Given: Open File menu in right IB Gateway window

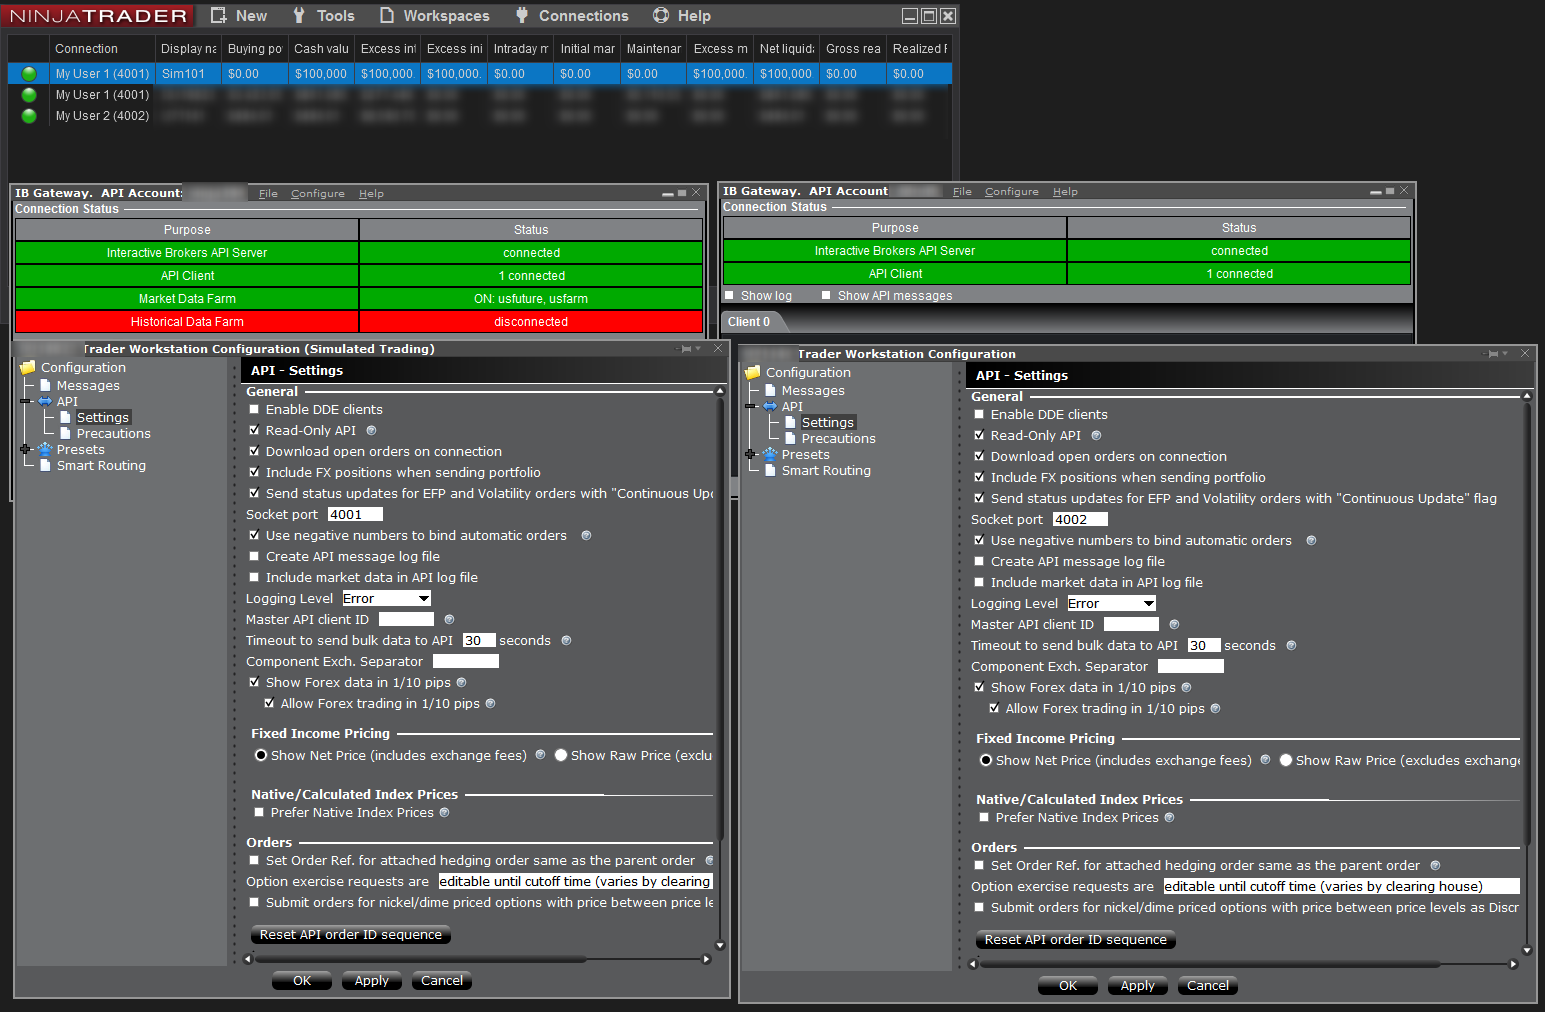Looking at the screenshot, I should pos(962,192).
